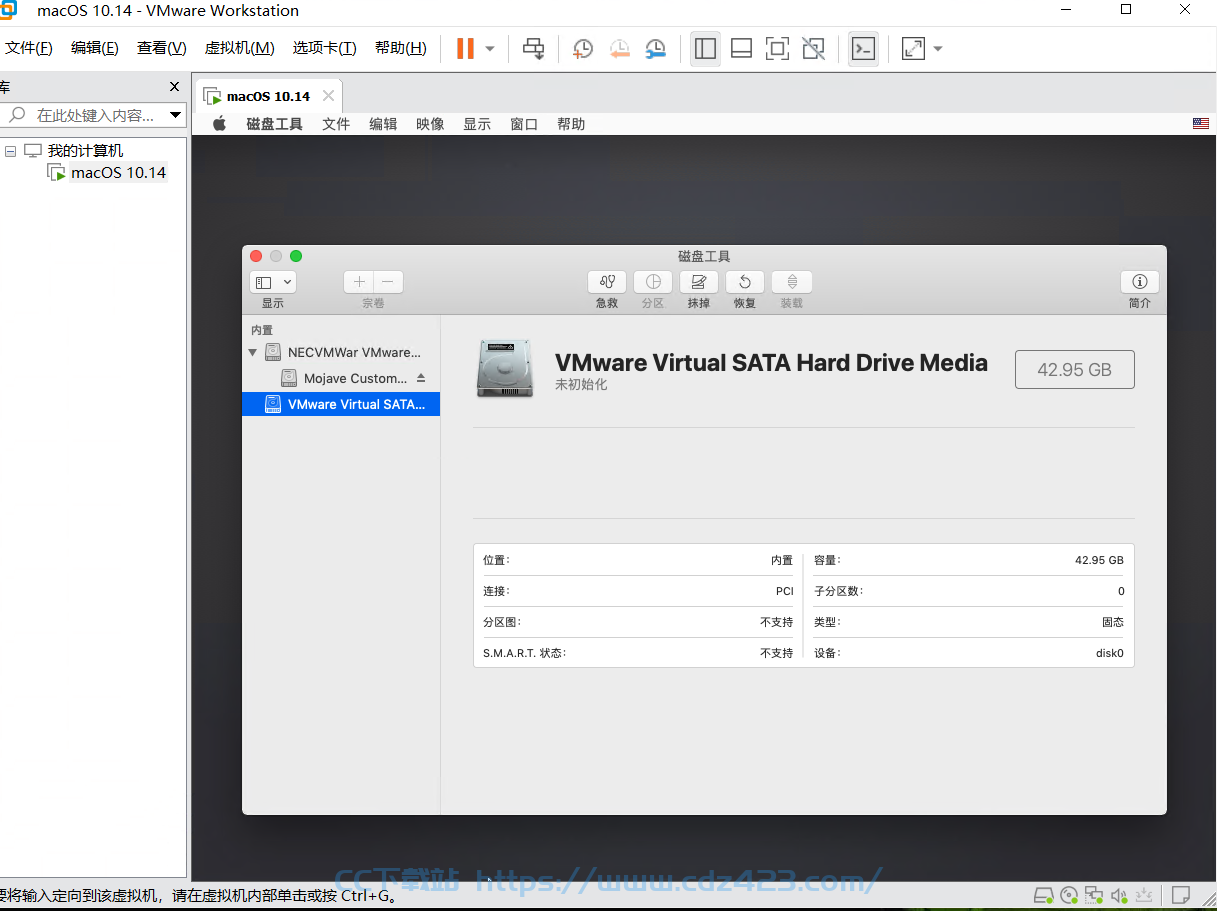Select macOS 10.14 in the library tree
The width and height of the screenshot is (1217, 911).
point(118,172)
